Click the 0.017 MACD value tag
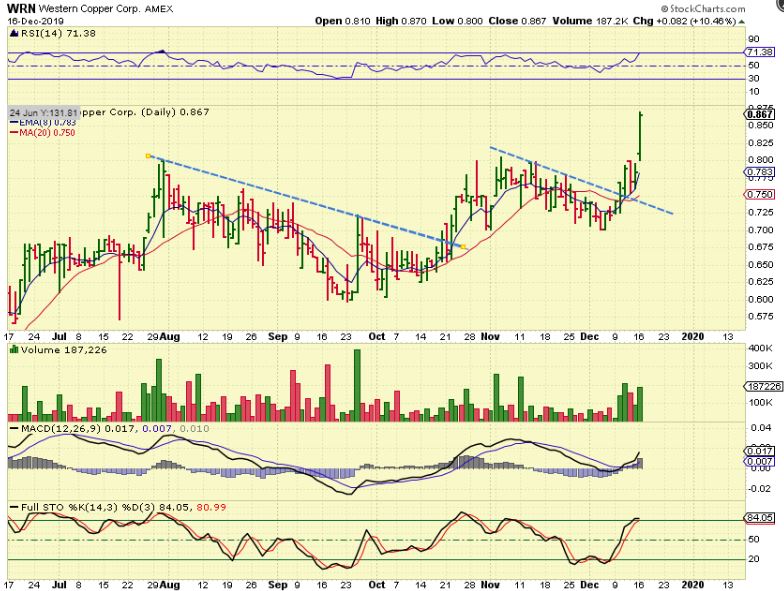The image size is (784, 591). [x=760, y=452]
